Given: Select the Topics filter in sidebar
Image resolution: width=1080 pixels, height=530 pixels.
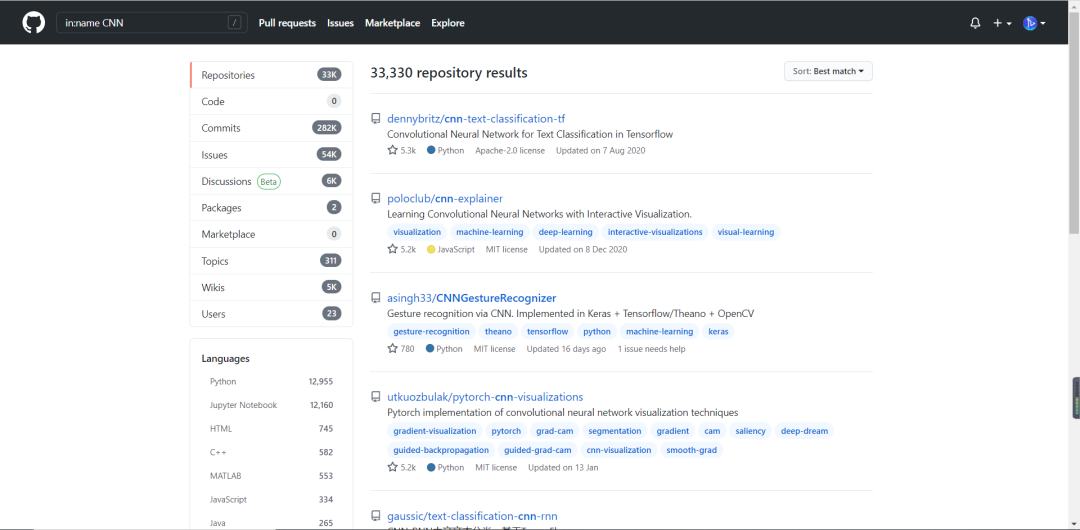Looking at the screenshot, I should (271, 261).
